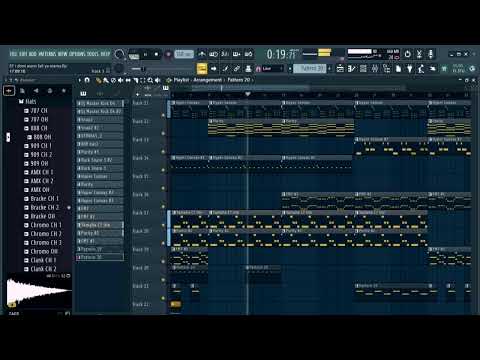Viewport: 480px width, 360px height.
Task: Click the highlighted yellow playlist tool button
Action: click(202, 69)
